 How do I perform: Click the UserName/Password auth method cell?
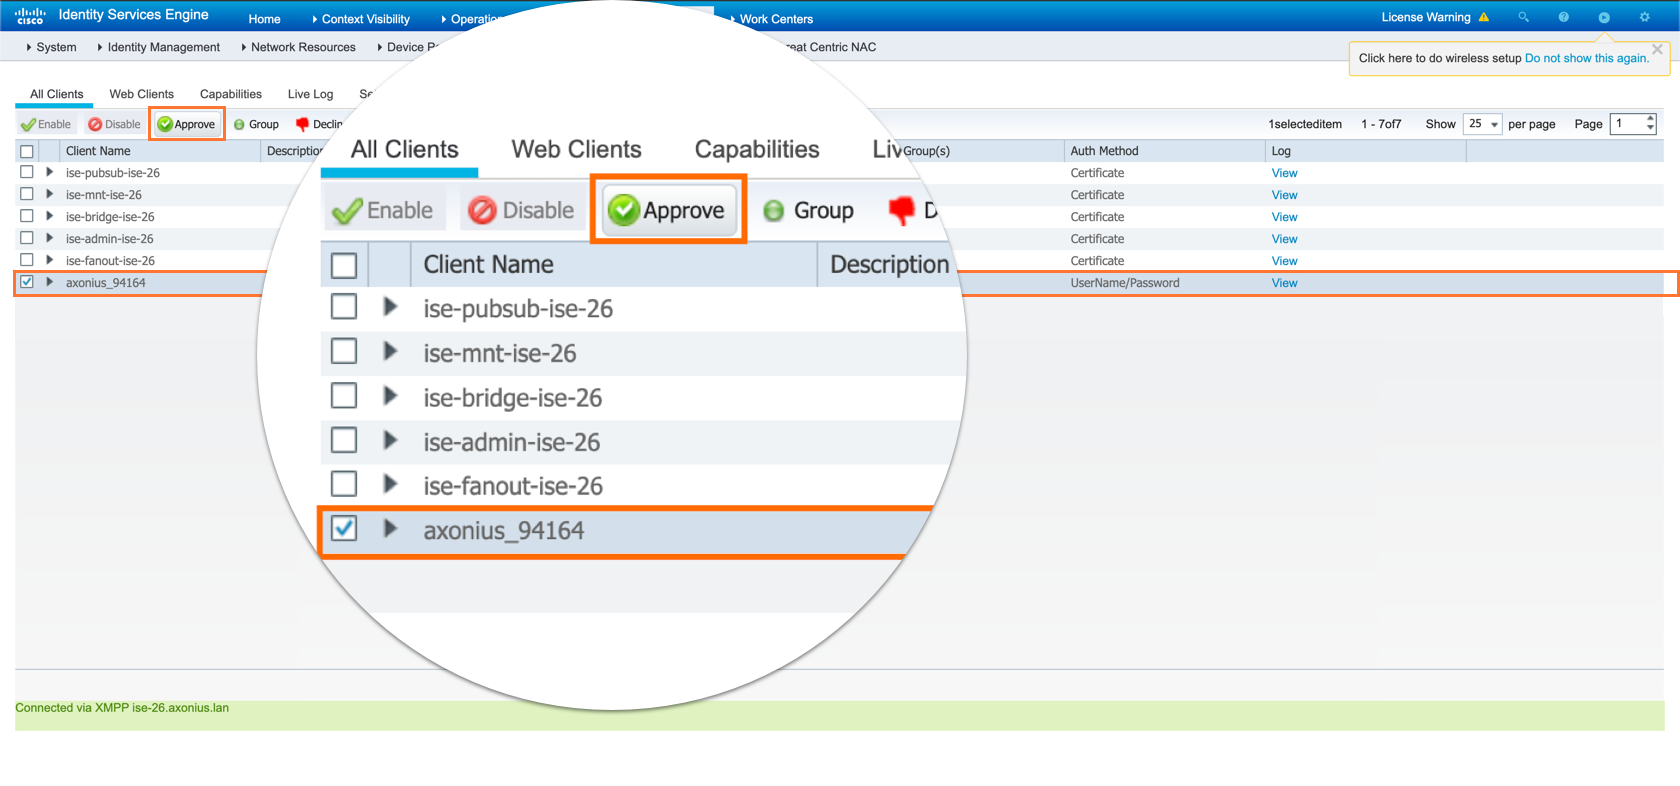1125,283
